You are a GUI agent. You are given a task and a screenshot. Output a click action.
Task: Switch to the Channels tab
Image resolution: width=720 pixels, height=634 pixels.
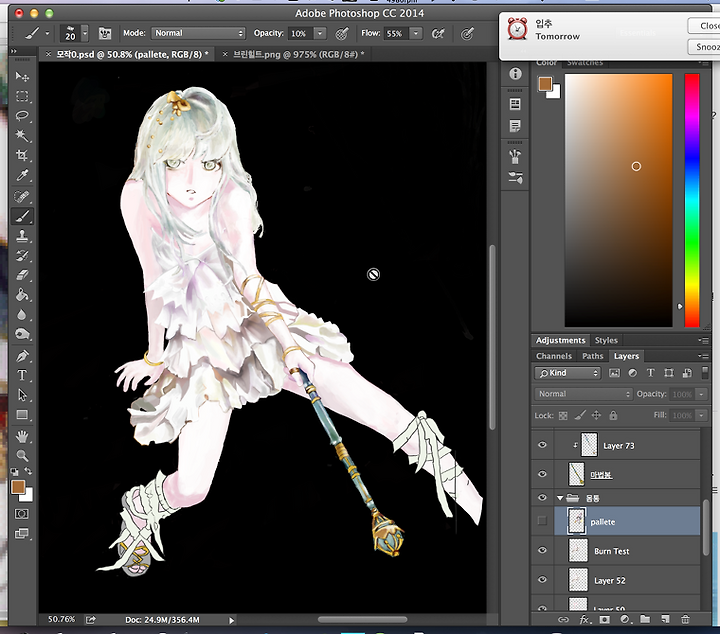tap(554, 356)
